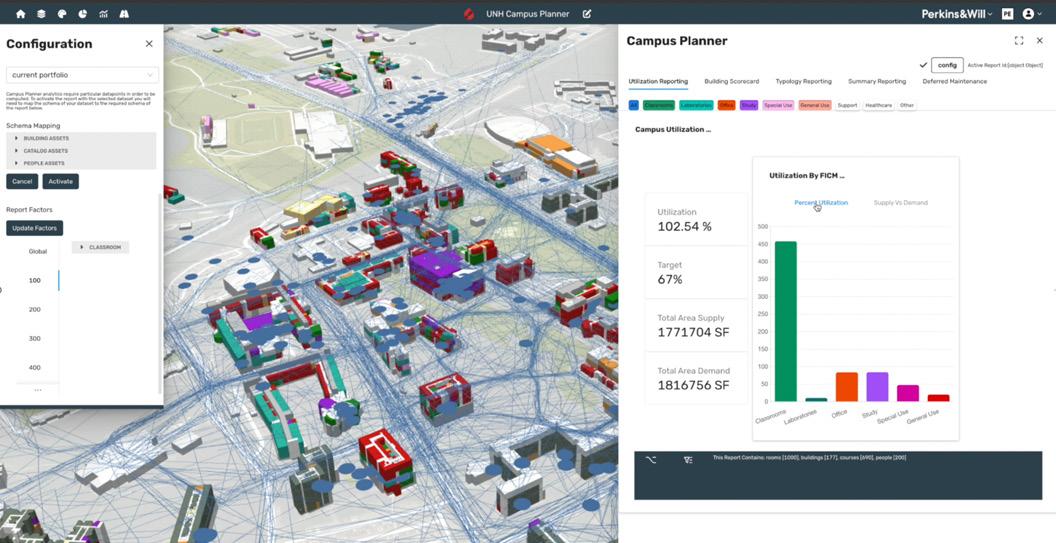Click the checkmark beside config

(x=923, y=65)
